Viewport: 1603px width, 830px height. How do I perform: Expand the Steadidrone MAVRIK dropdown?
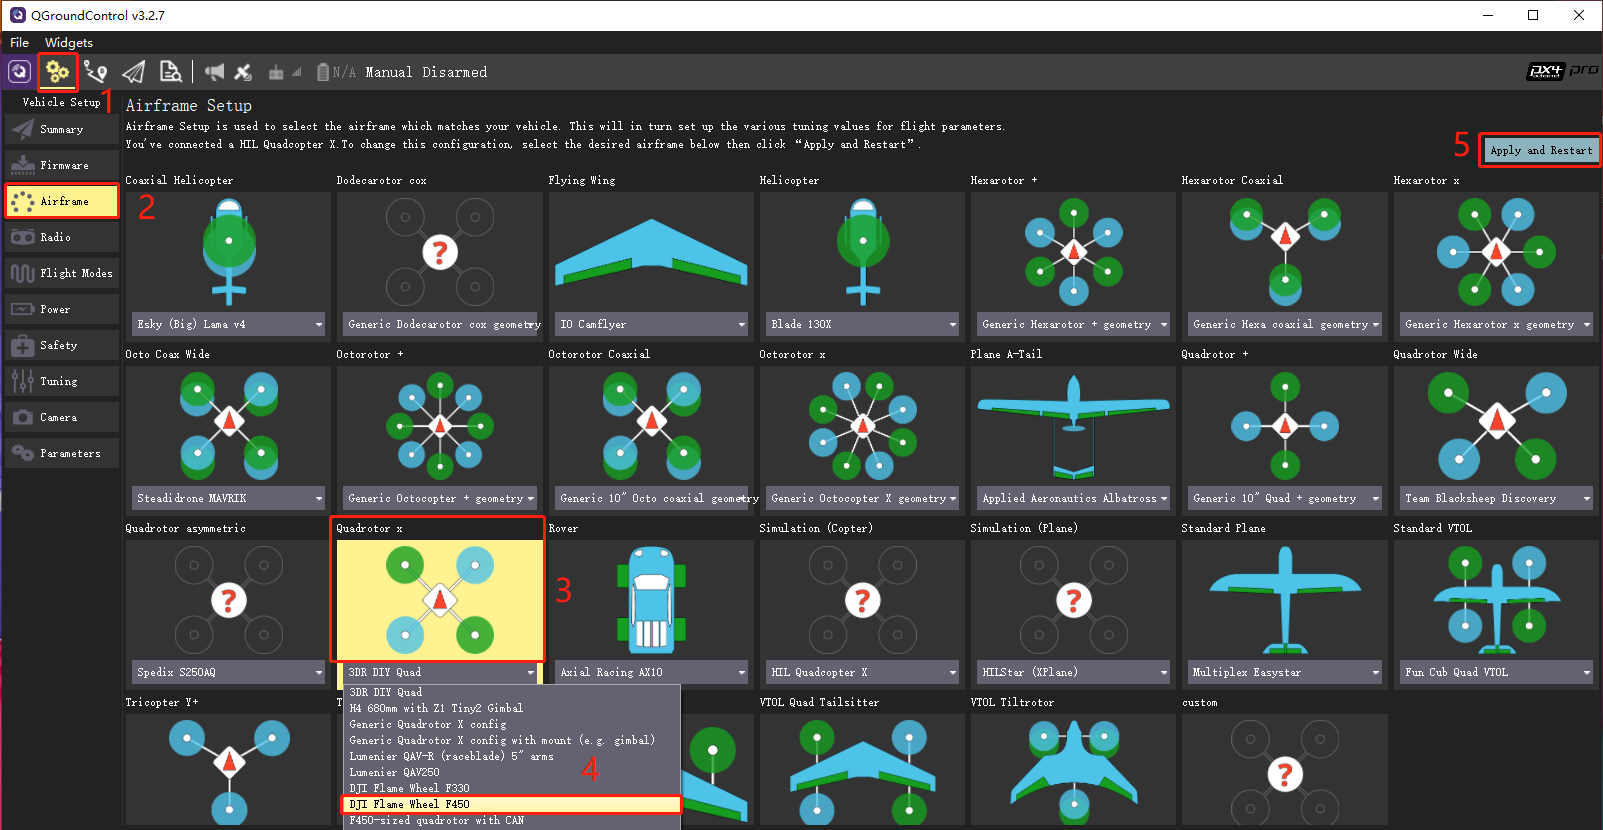[x=229, y=498]
